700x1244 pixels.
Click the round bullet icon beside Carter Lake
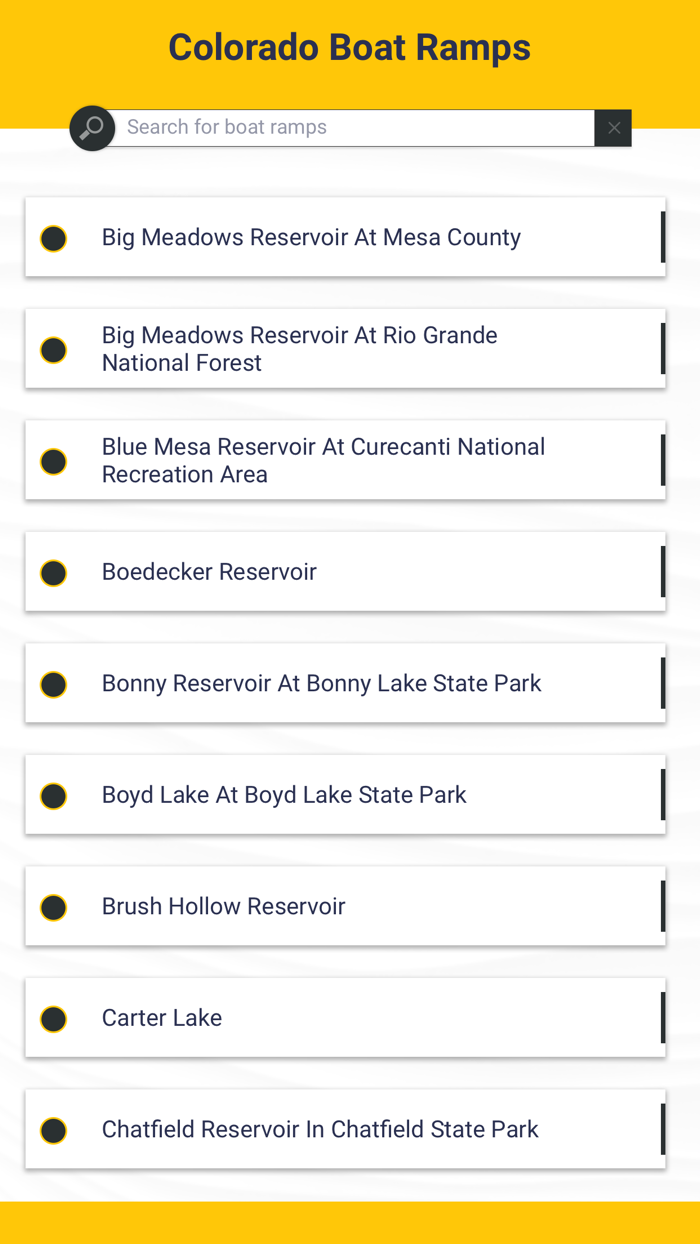pyautogui.click(x=53, y=1019)
